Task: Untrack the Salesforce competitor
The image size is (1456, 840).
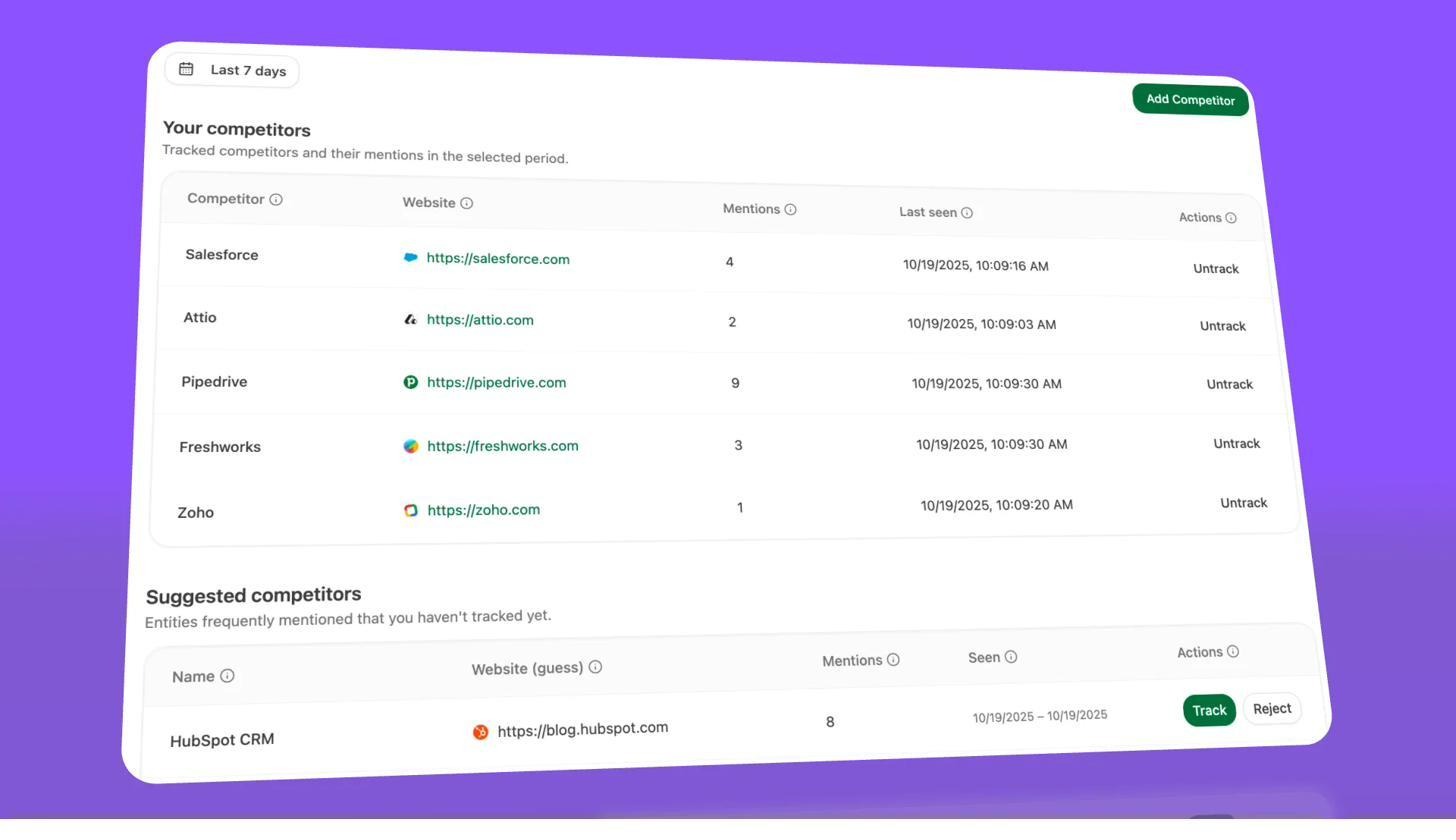Action: coord(1215,268)
